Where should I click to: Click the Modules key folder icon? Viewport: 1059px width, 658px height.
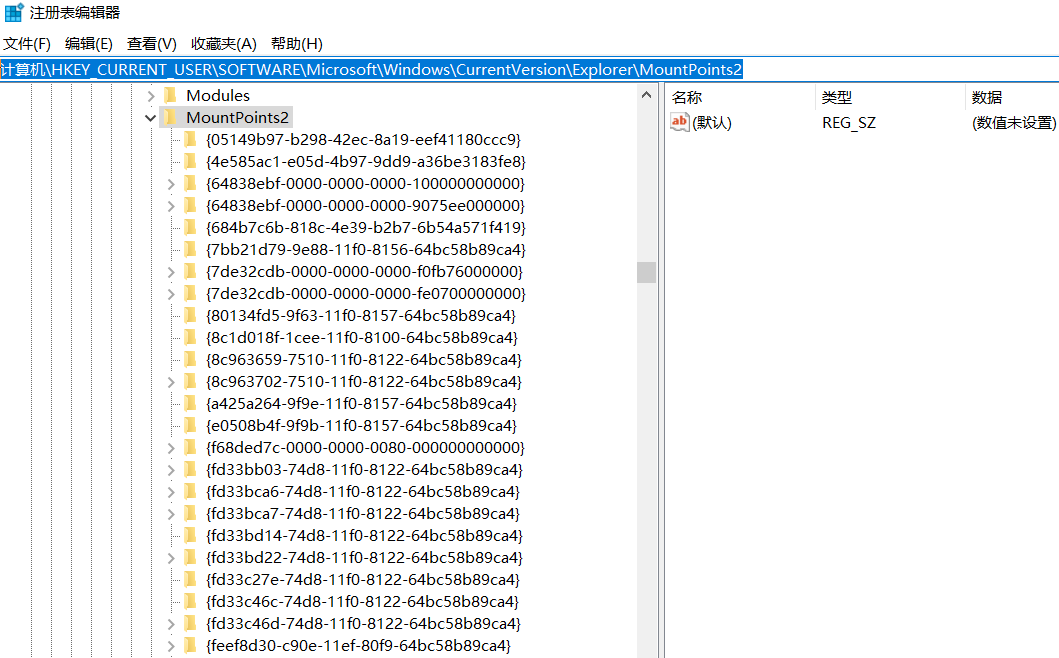point(170,96)
